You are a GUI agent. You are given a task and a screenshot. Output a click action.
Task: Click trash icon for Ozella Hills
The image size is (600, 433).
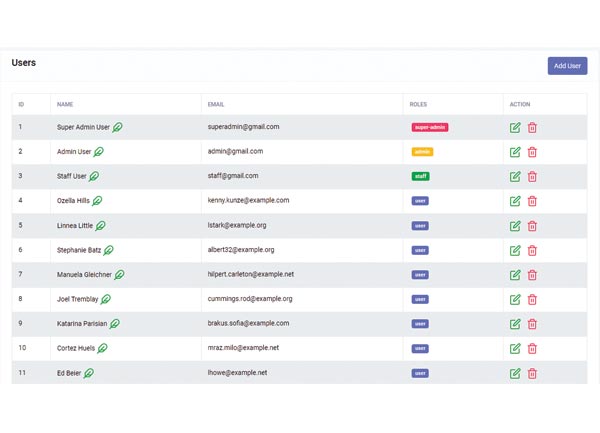pyautogui.click(x=532, y=201)
